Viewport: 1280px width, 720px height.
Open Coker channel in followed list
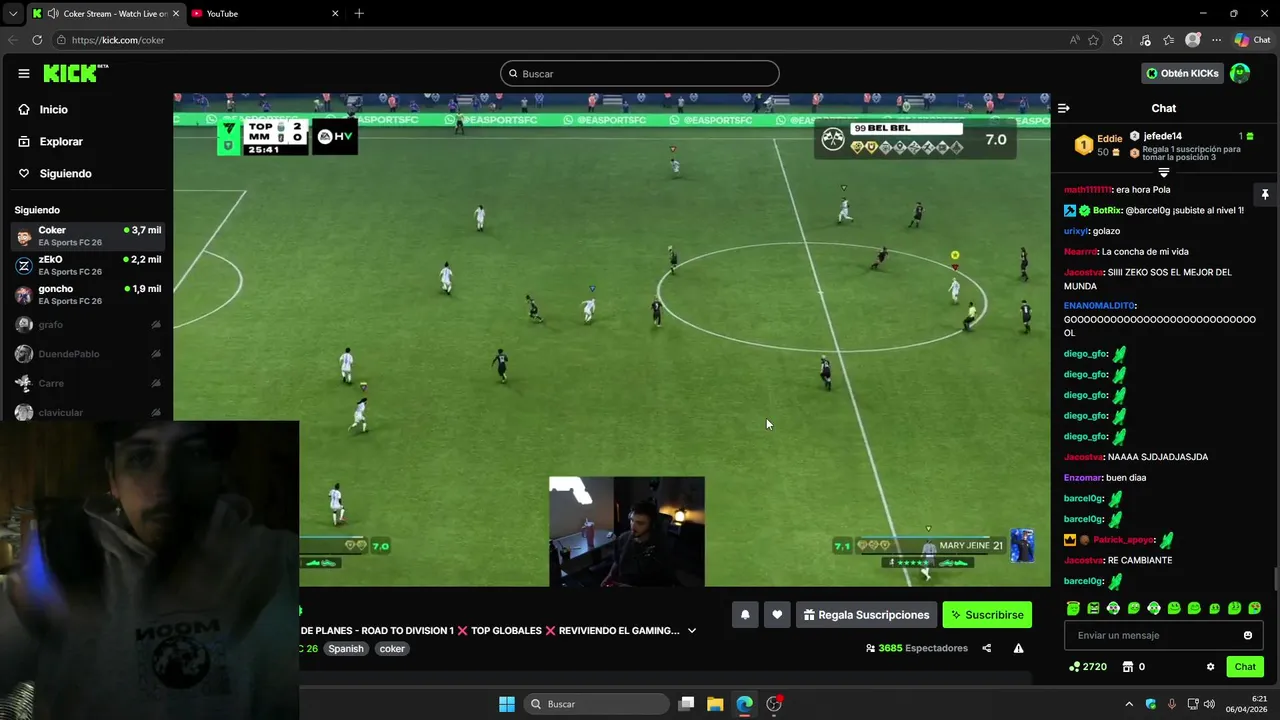coord(88,236)
